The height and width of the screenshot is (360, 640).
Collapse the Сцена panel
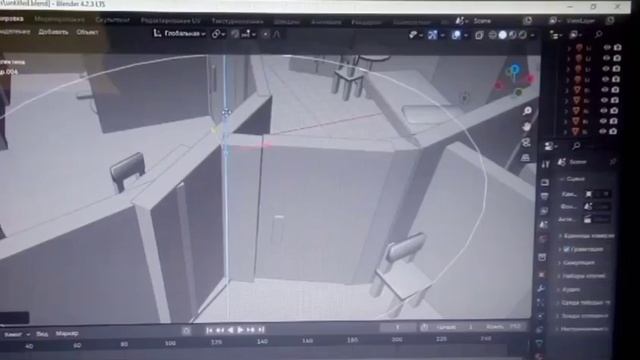(x=573, y=179)
